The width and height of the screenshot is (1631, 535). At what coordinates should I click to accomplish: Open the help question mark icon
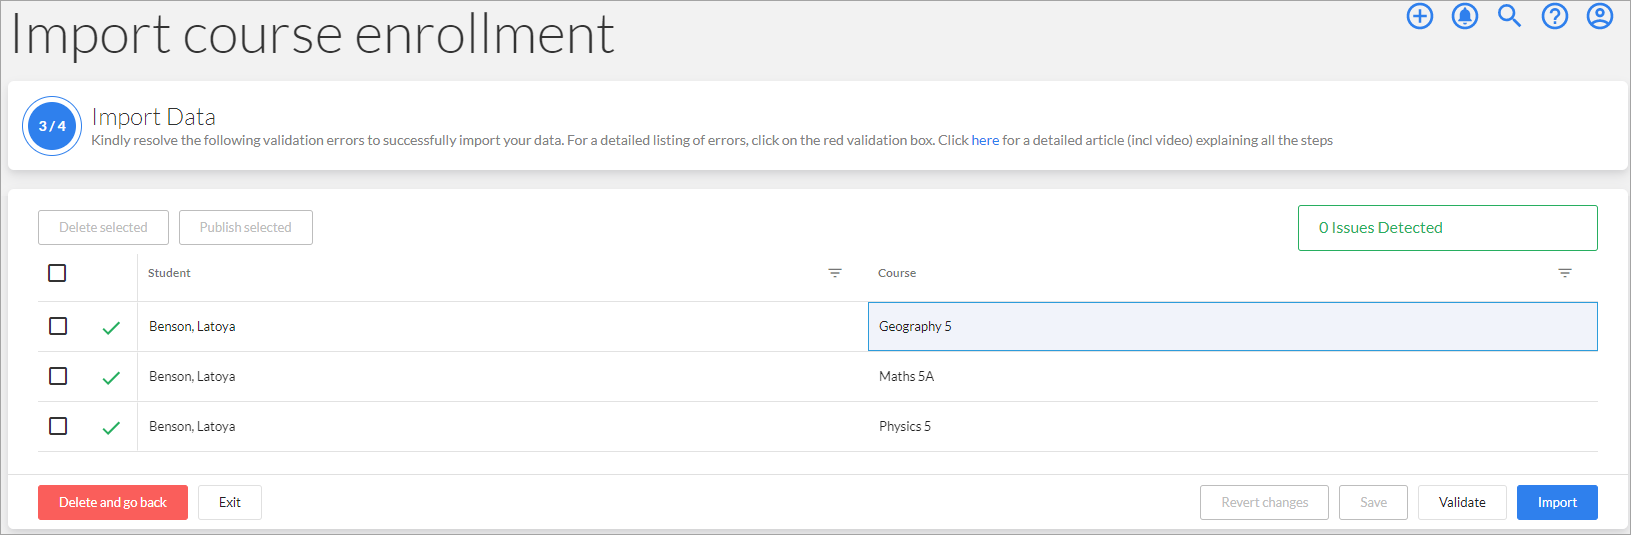click(x=1555, y=16)
